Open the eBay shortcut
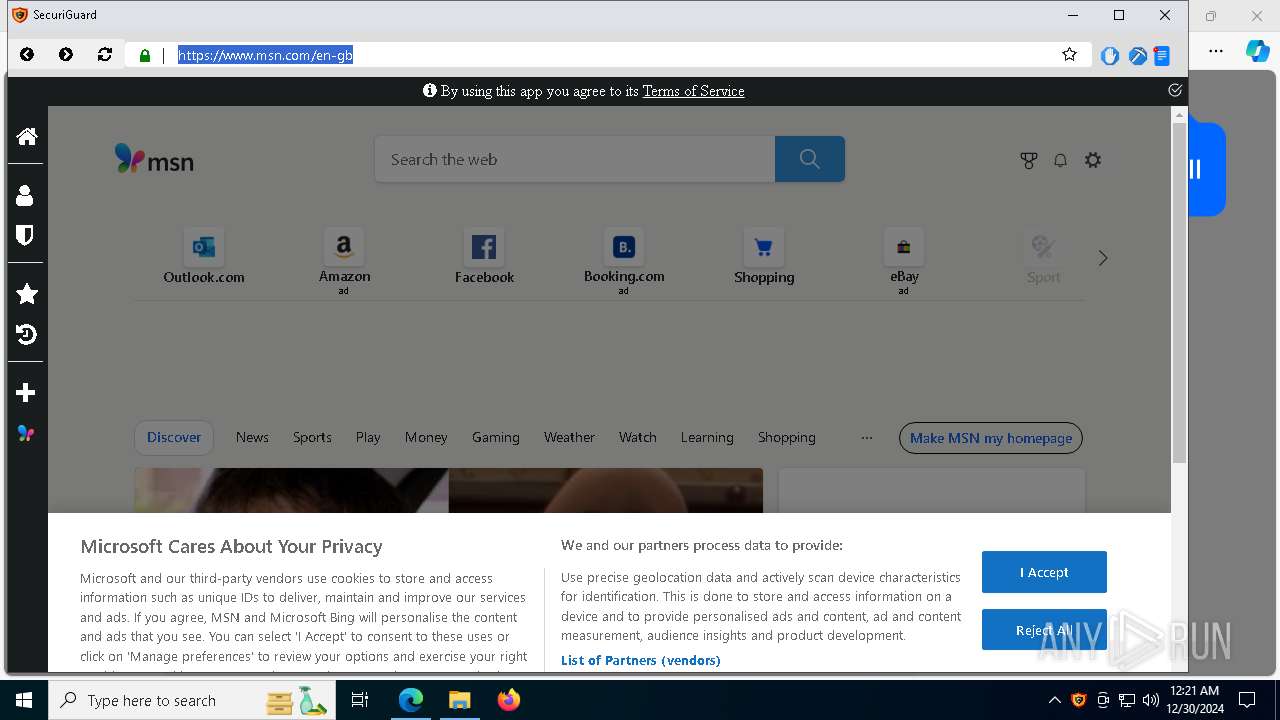This screenshot has height=720, width=1280. (x=904, y=260)
